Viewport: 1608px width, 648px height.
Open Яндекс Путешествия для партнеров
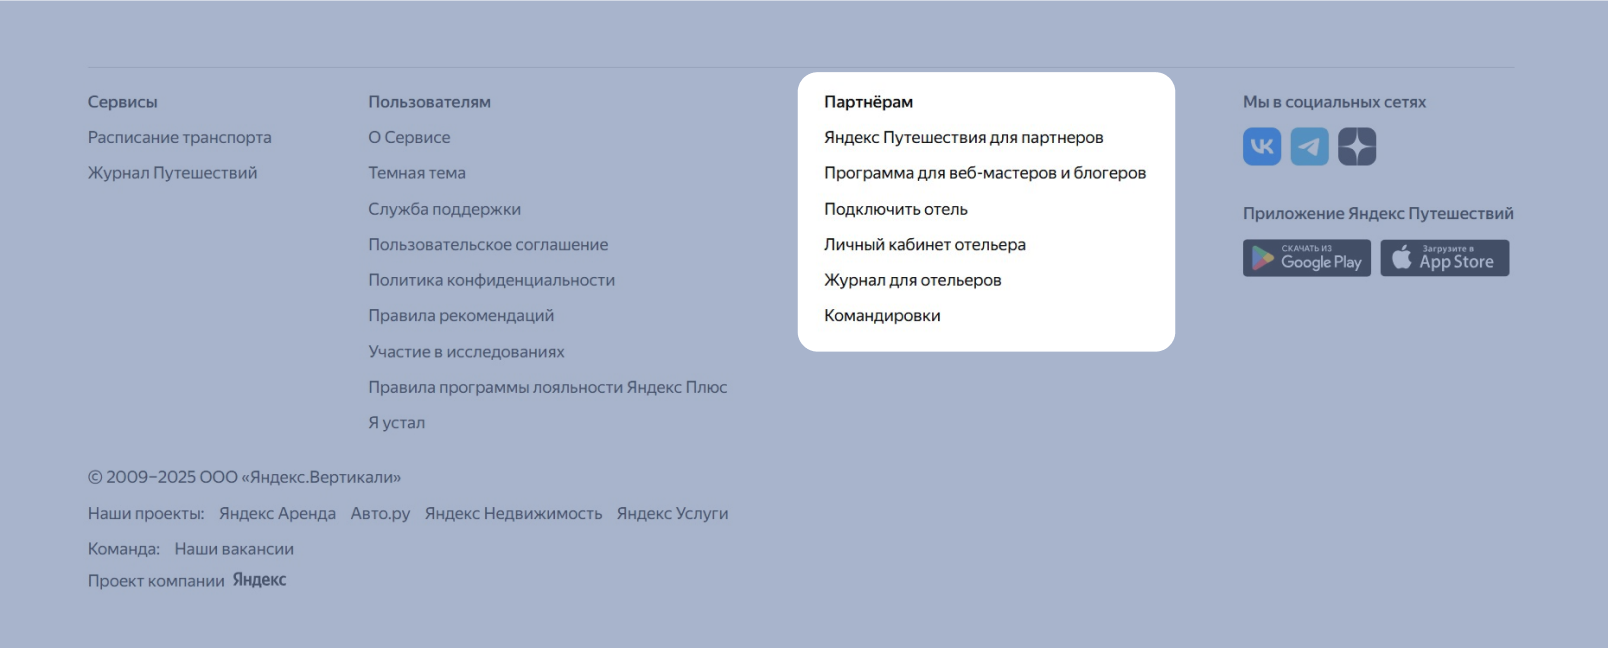coord(963,137)
